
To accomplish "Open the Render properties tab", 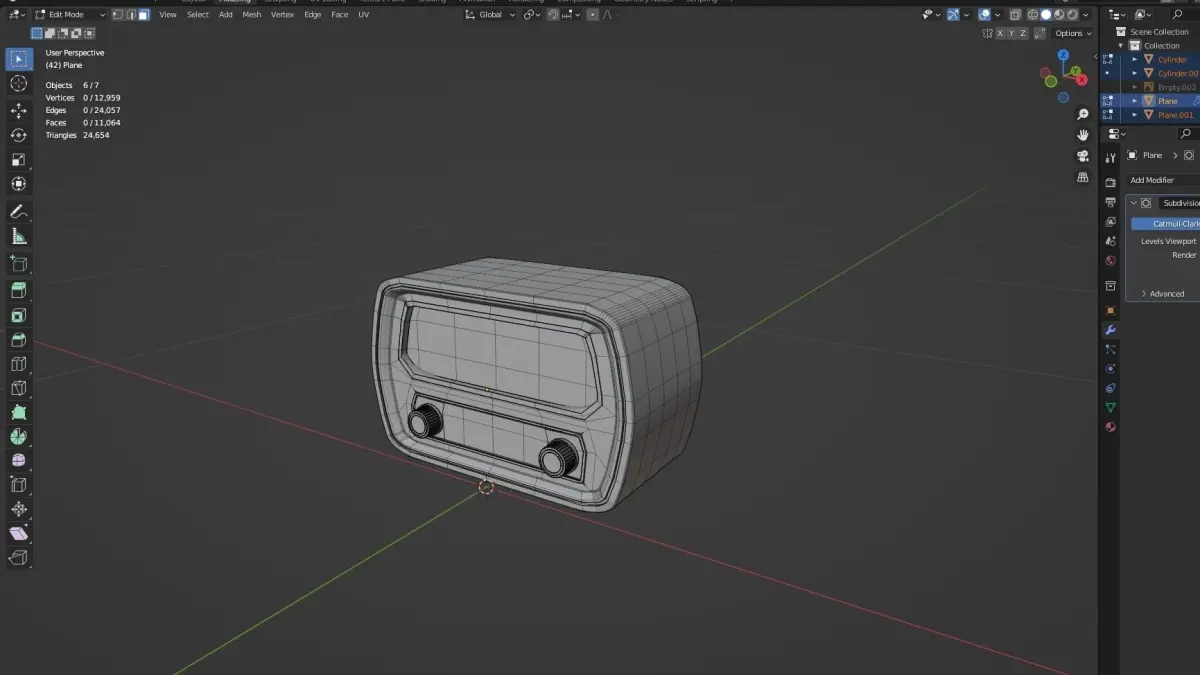I will pyautogui.click(x=1110, y=182).
